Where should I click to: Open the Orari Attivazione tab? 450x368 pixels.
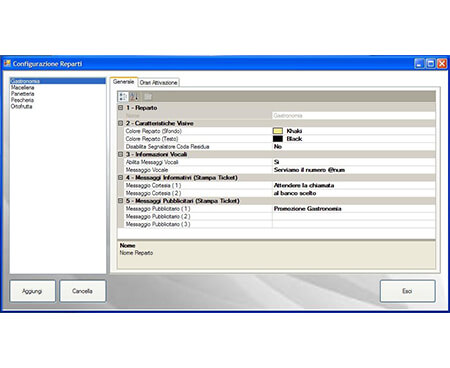pos(158,82)
